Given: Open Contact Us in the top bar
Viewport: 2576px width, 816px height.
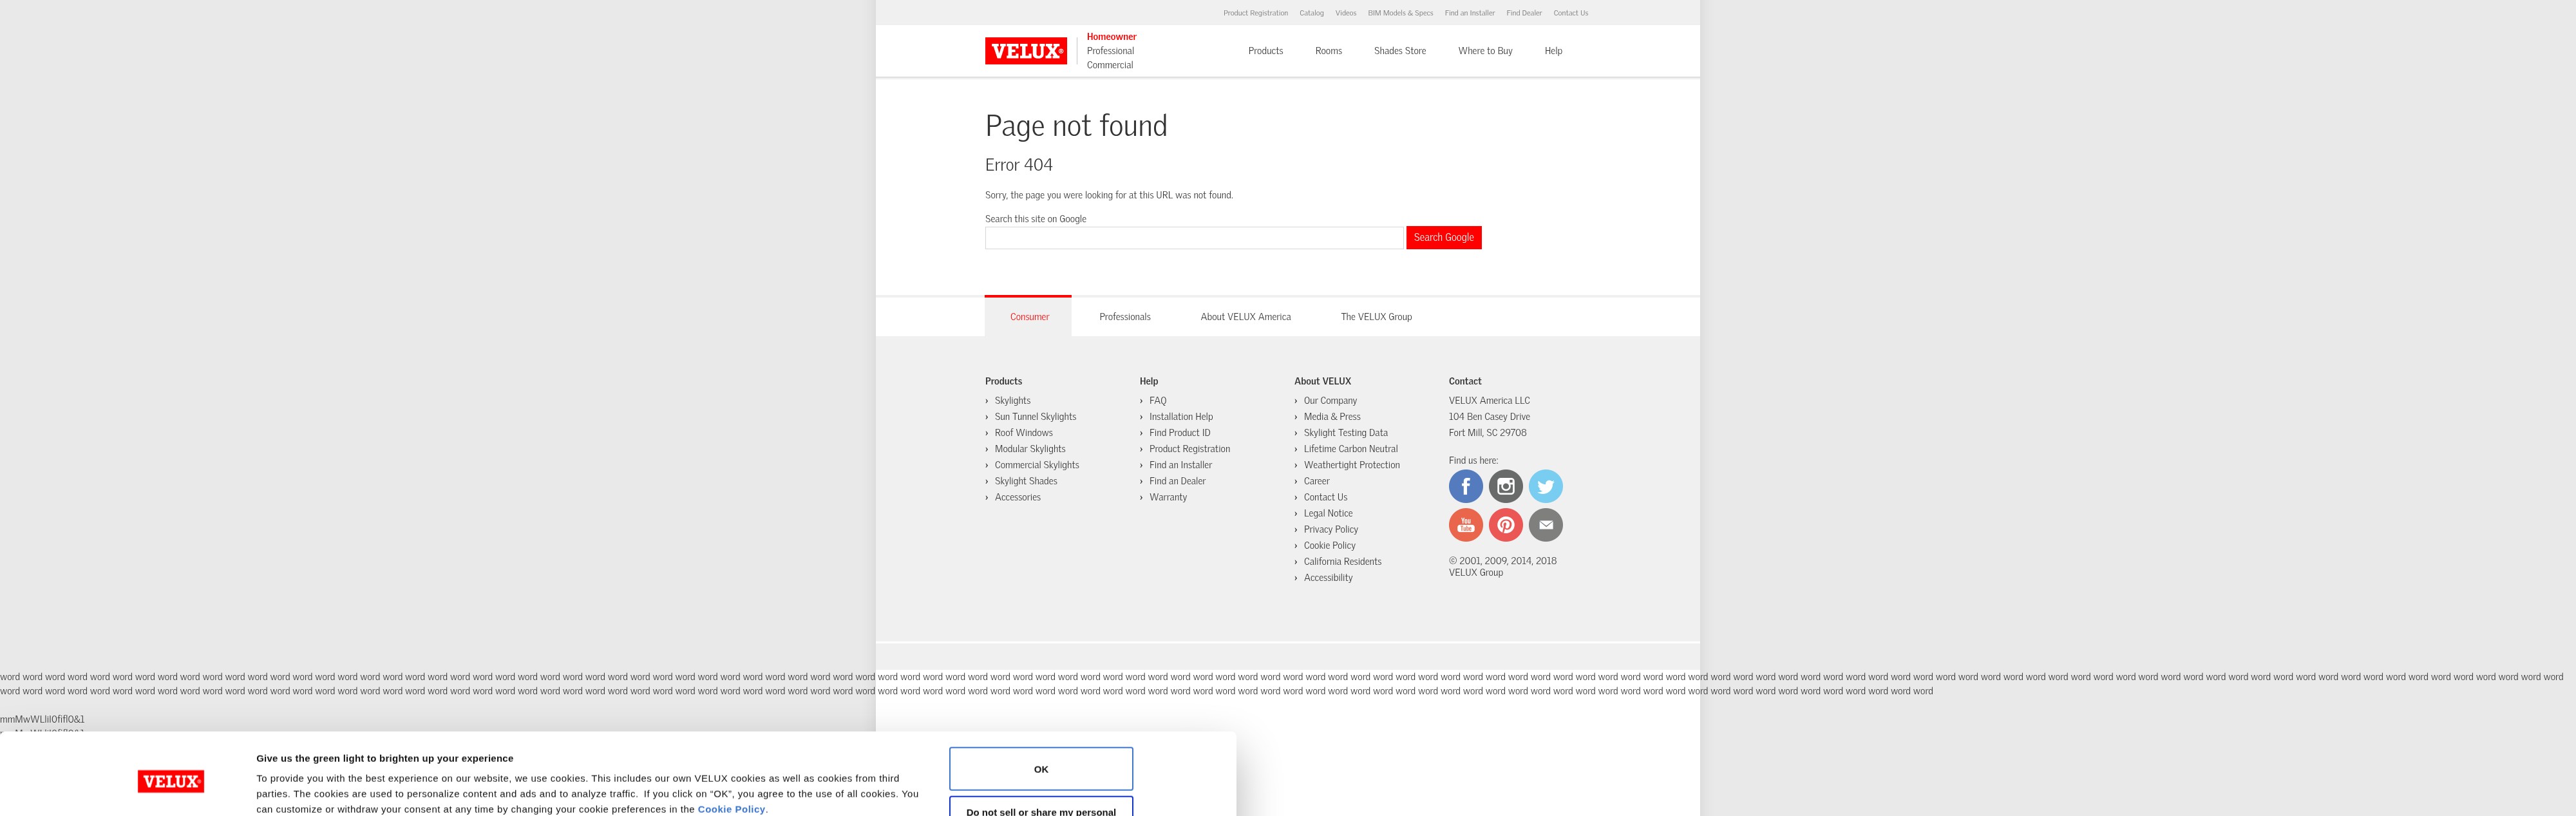Looking at the screenshot, I should coord(1570,13).
